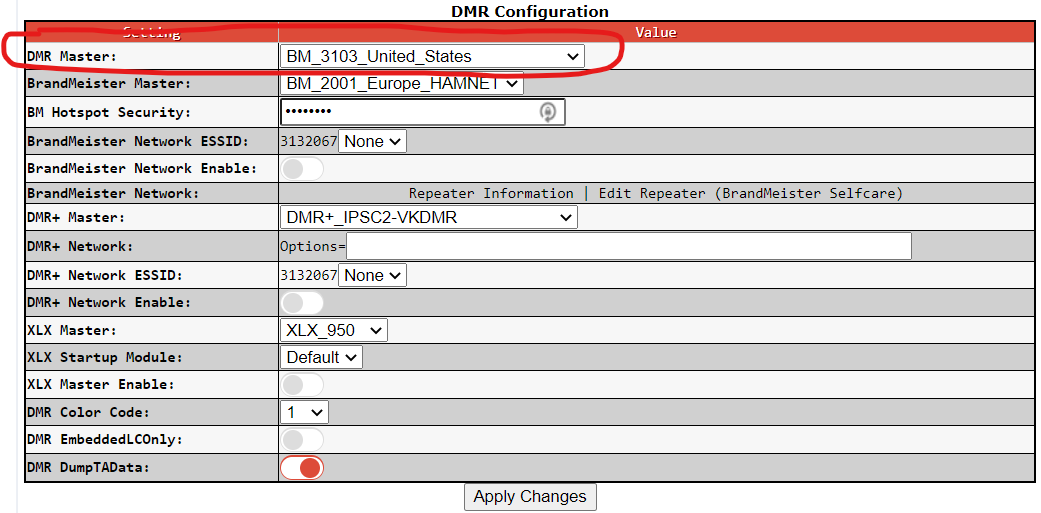Open the XLX Master dropdown
This screenshot has width=1041, height=513.
point(334,330)
